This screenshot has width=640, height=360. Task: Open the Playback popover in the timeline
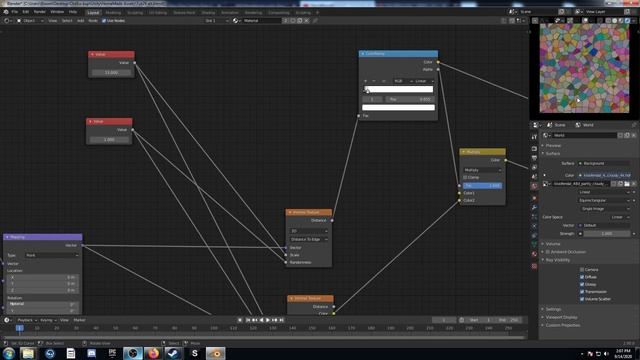[x=27, y=320]
